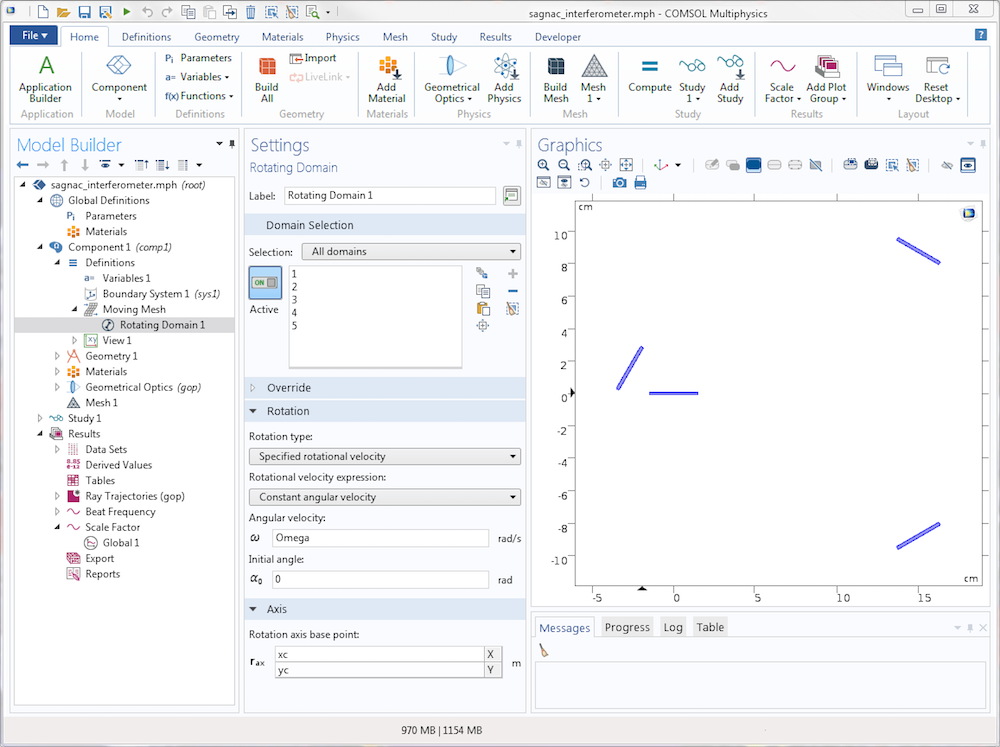Open the Functions dropdown button
The width and height of the screenshot is (1000, 747).
[199, 96]
